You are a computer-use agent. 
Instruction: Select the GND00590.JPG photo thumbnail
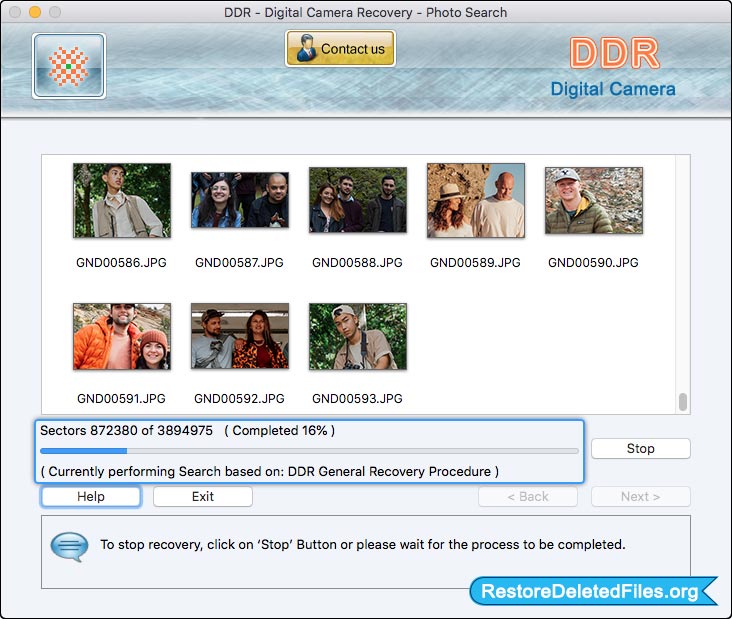pos(594,200)
